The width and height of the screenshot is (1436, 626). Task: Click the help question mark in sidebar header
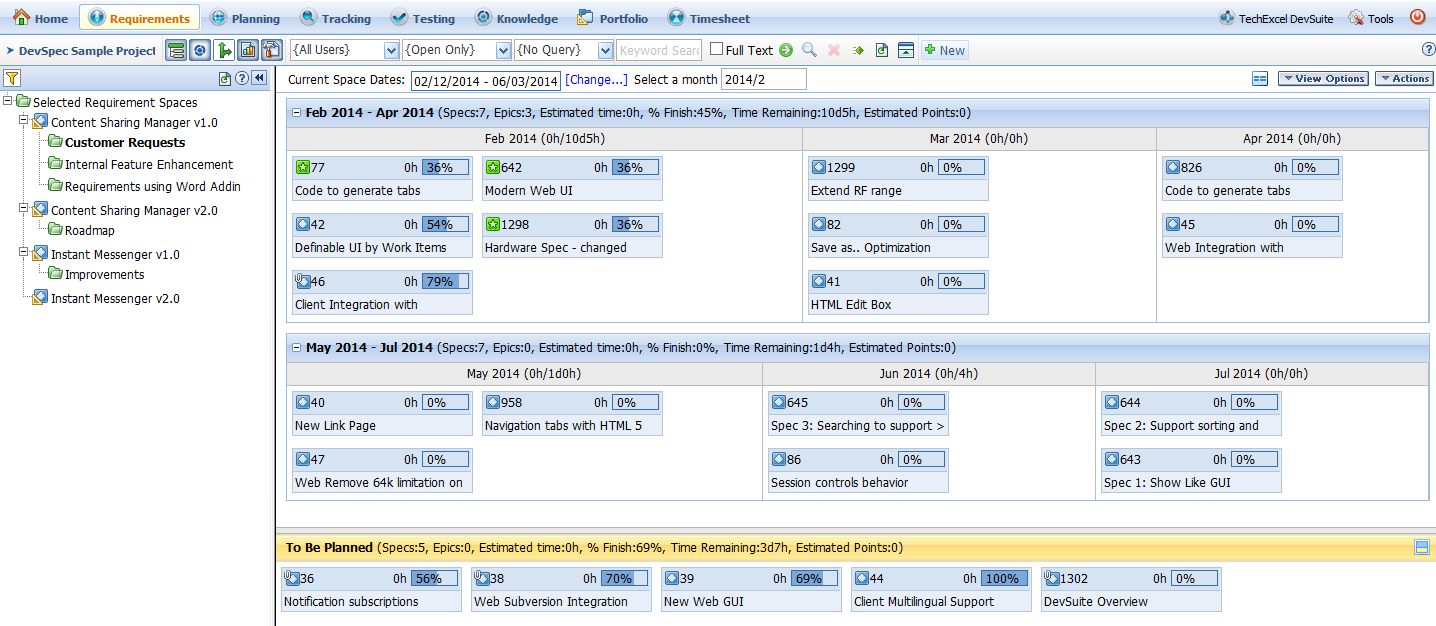pyautogui.click(x=242, y=78)
